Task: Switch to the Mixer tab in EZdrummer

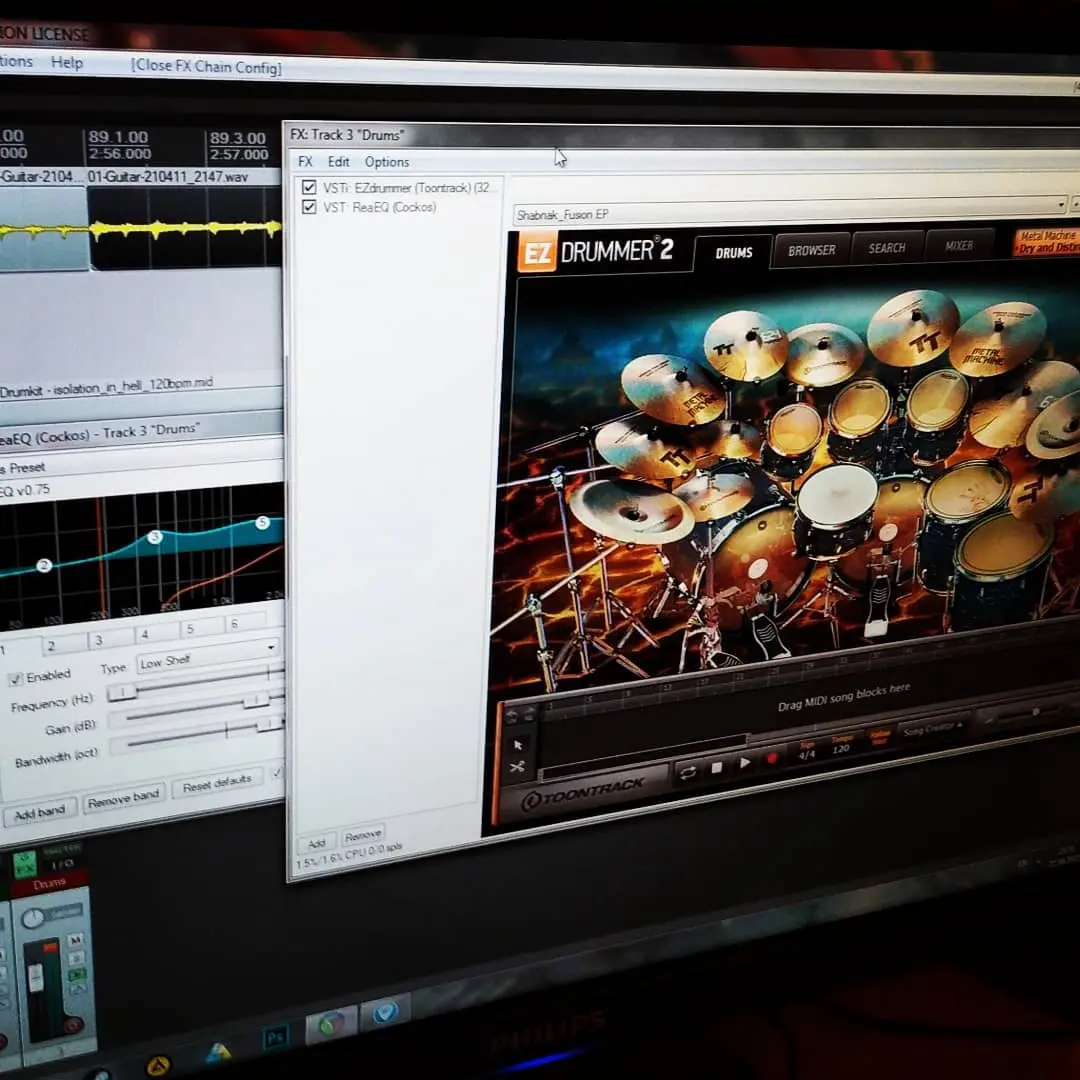Action: point(959,246)
